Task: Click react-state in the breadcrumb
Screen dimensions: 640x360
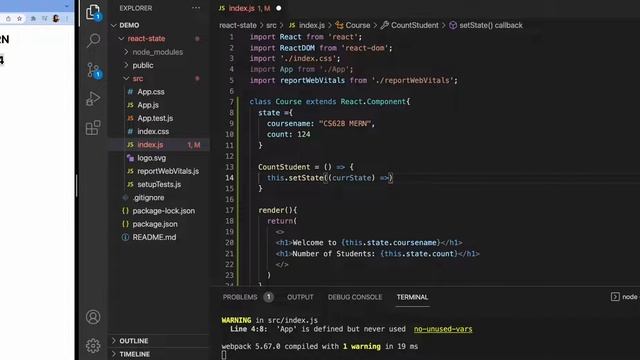Action: pyautogui.click(x=238, y=25)
